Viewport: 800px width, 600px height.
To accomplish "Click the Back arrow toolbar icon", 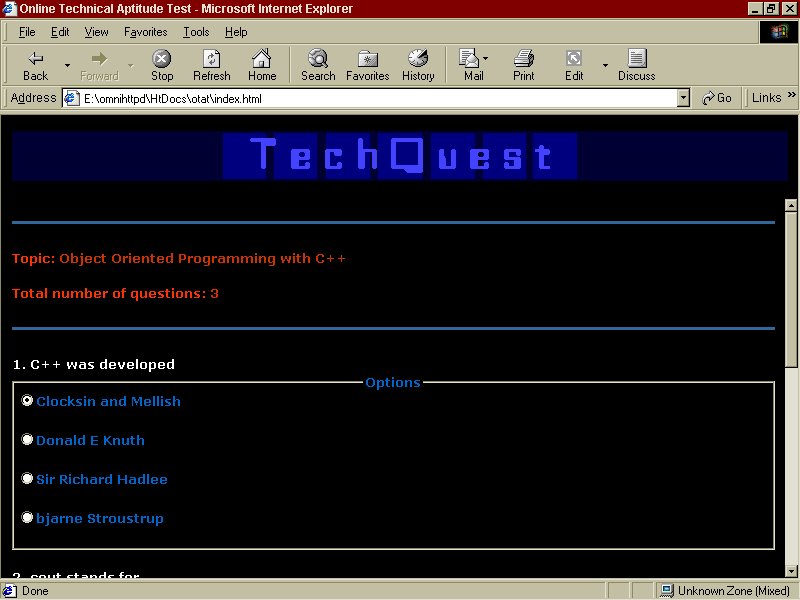I will click(x=35, y=59).
